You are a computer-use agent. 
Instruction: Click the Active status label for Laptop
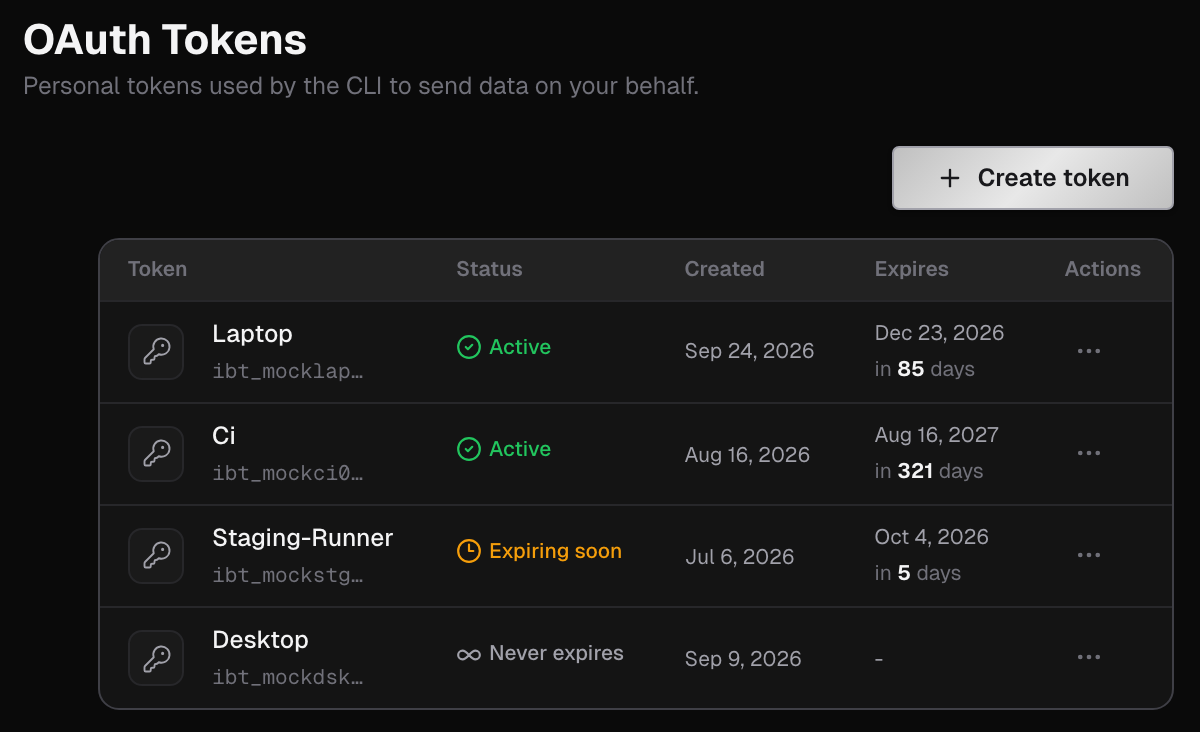520,347
